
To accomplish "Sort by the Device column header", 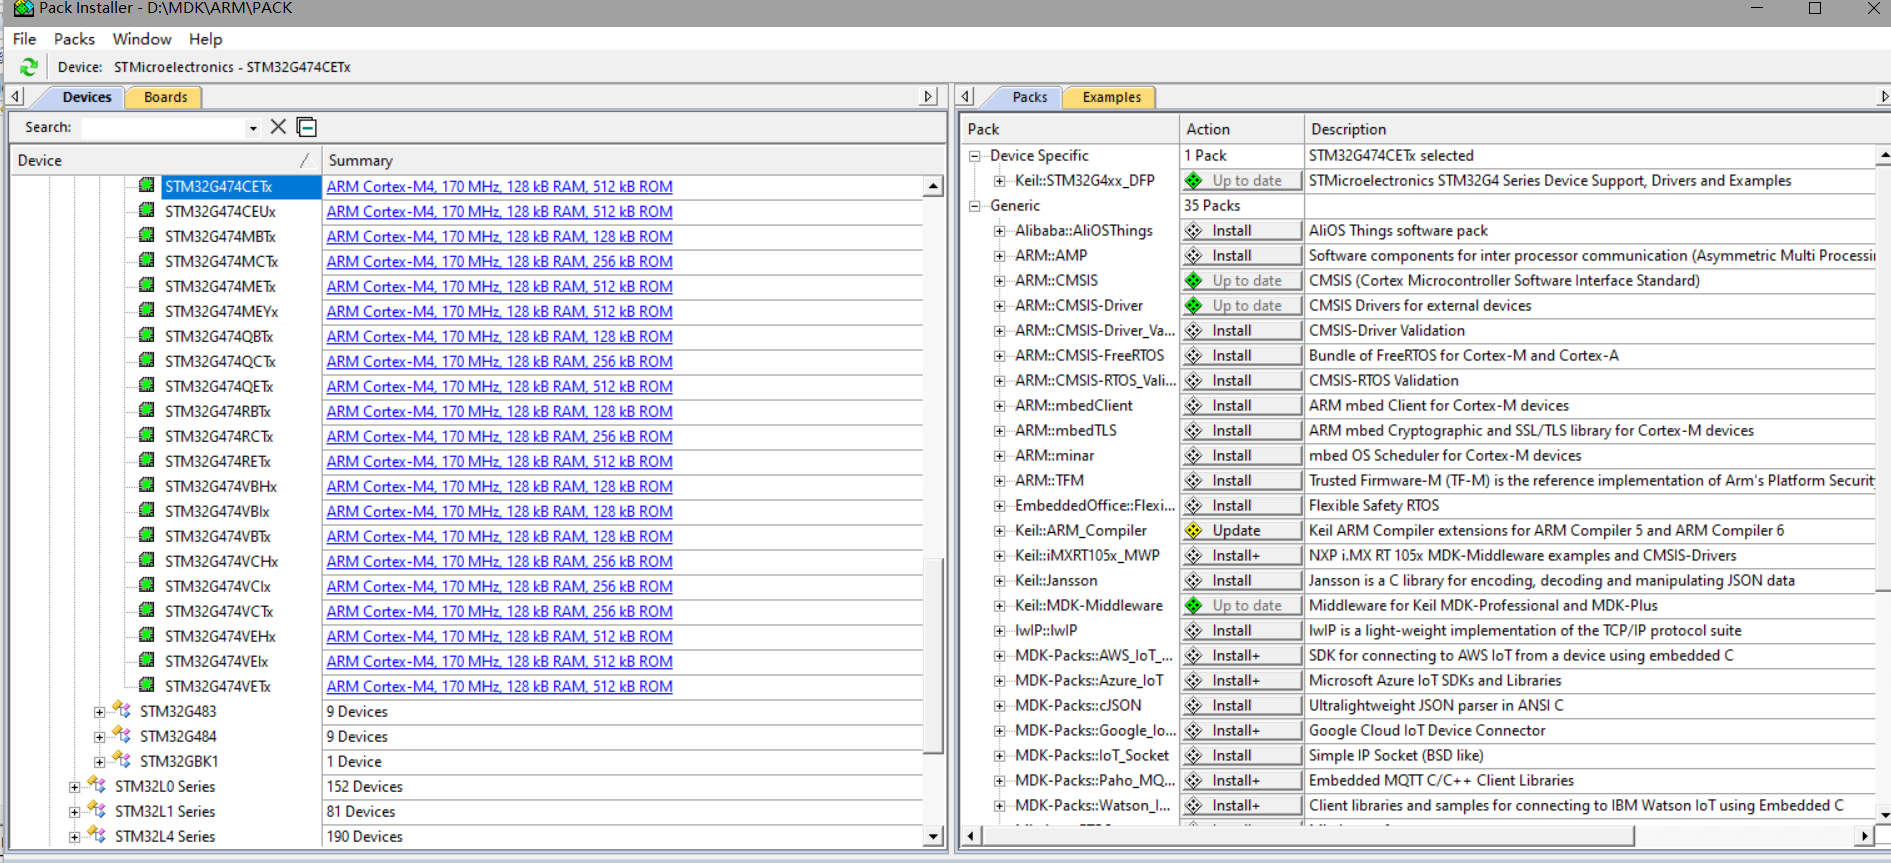I will pos(165,160).
